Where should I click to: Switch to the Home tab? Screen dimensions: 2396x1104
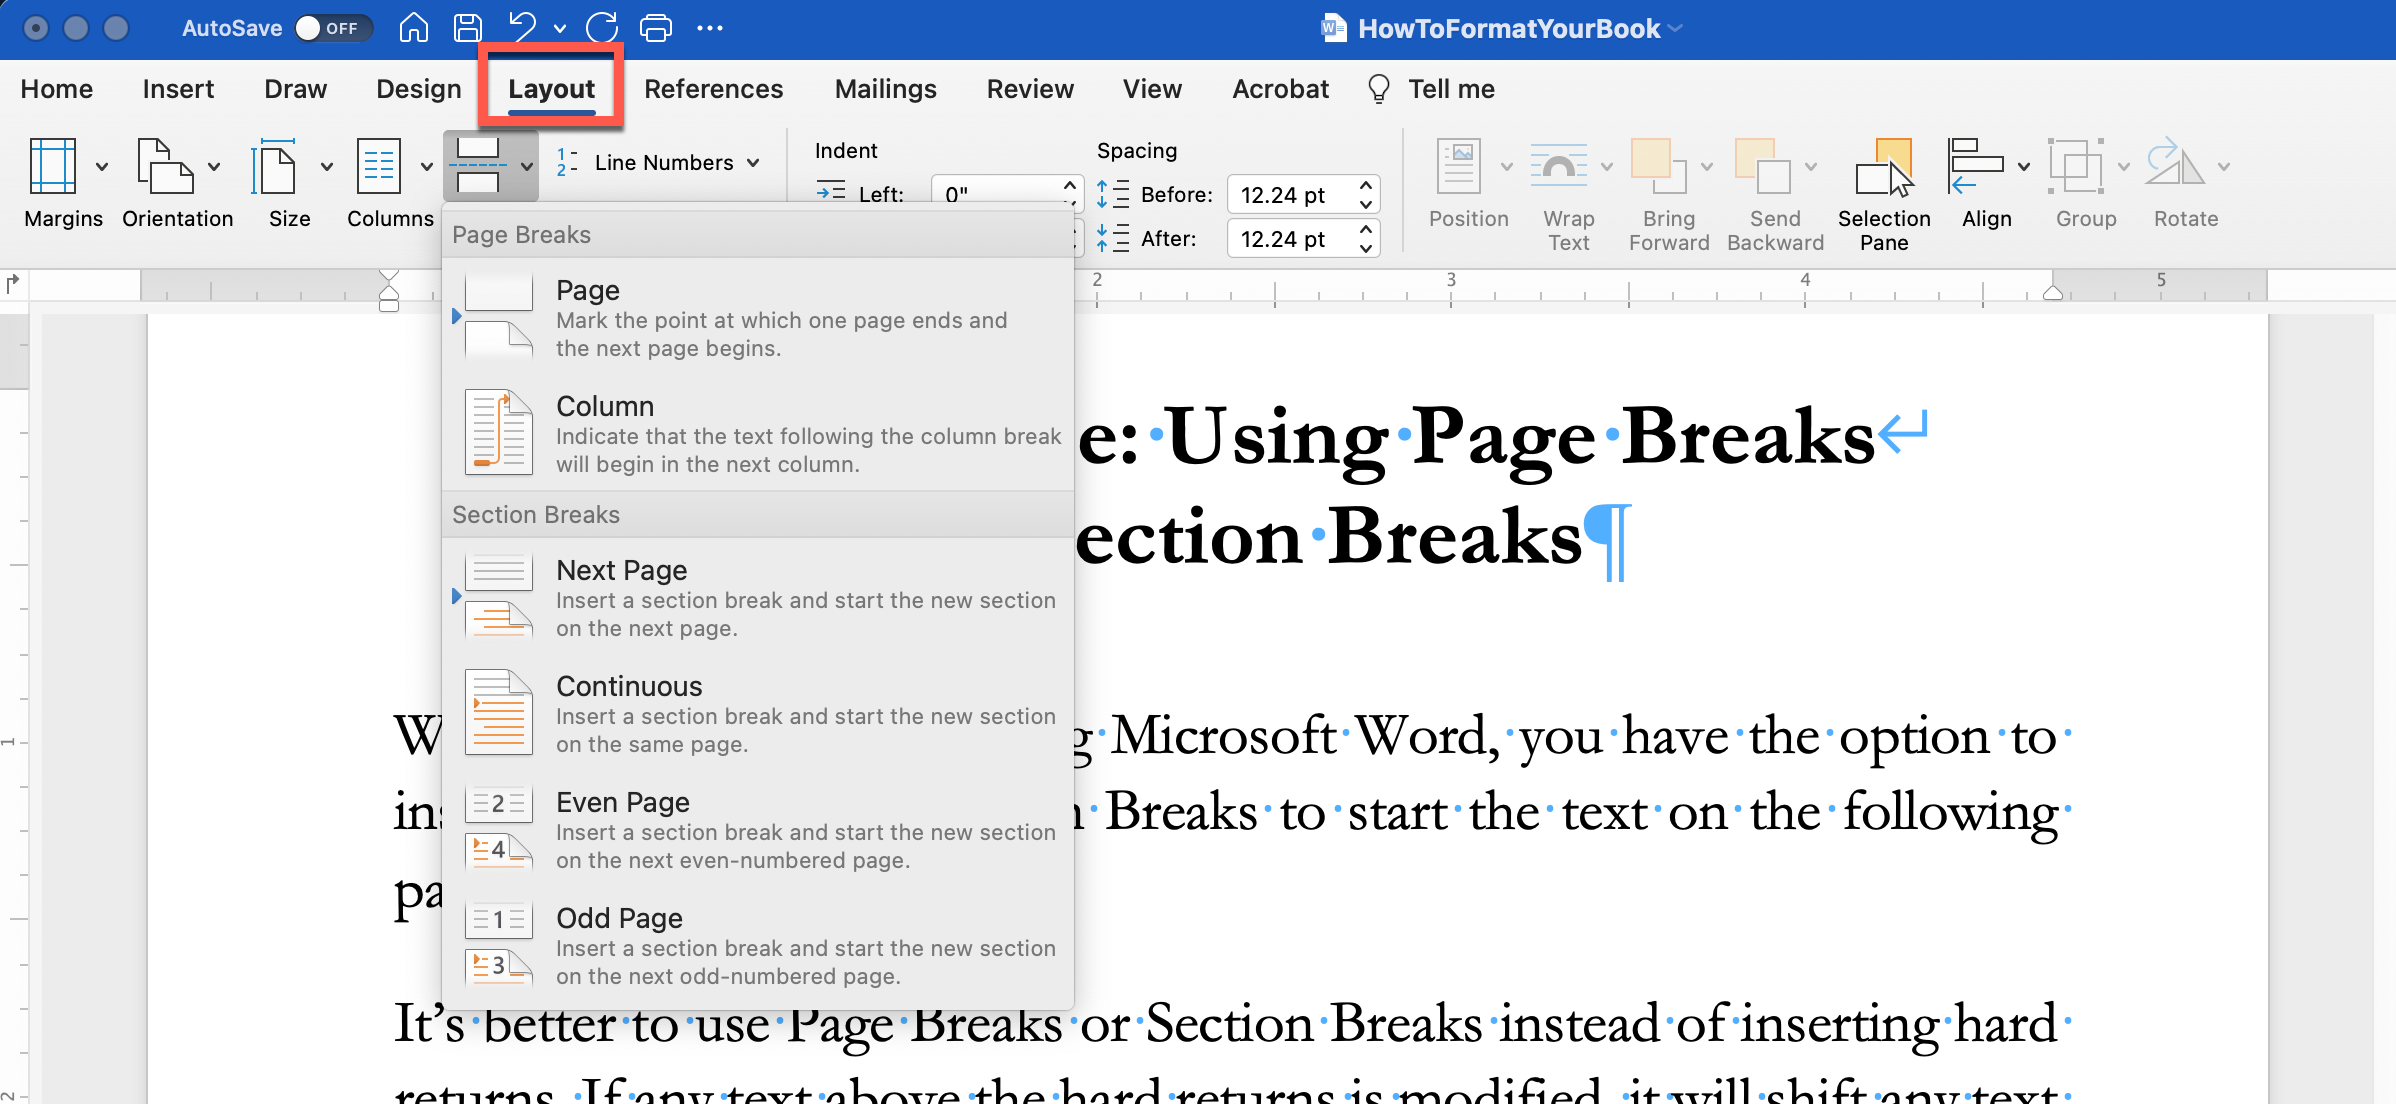(x=57, y=89)
